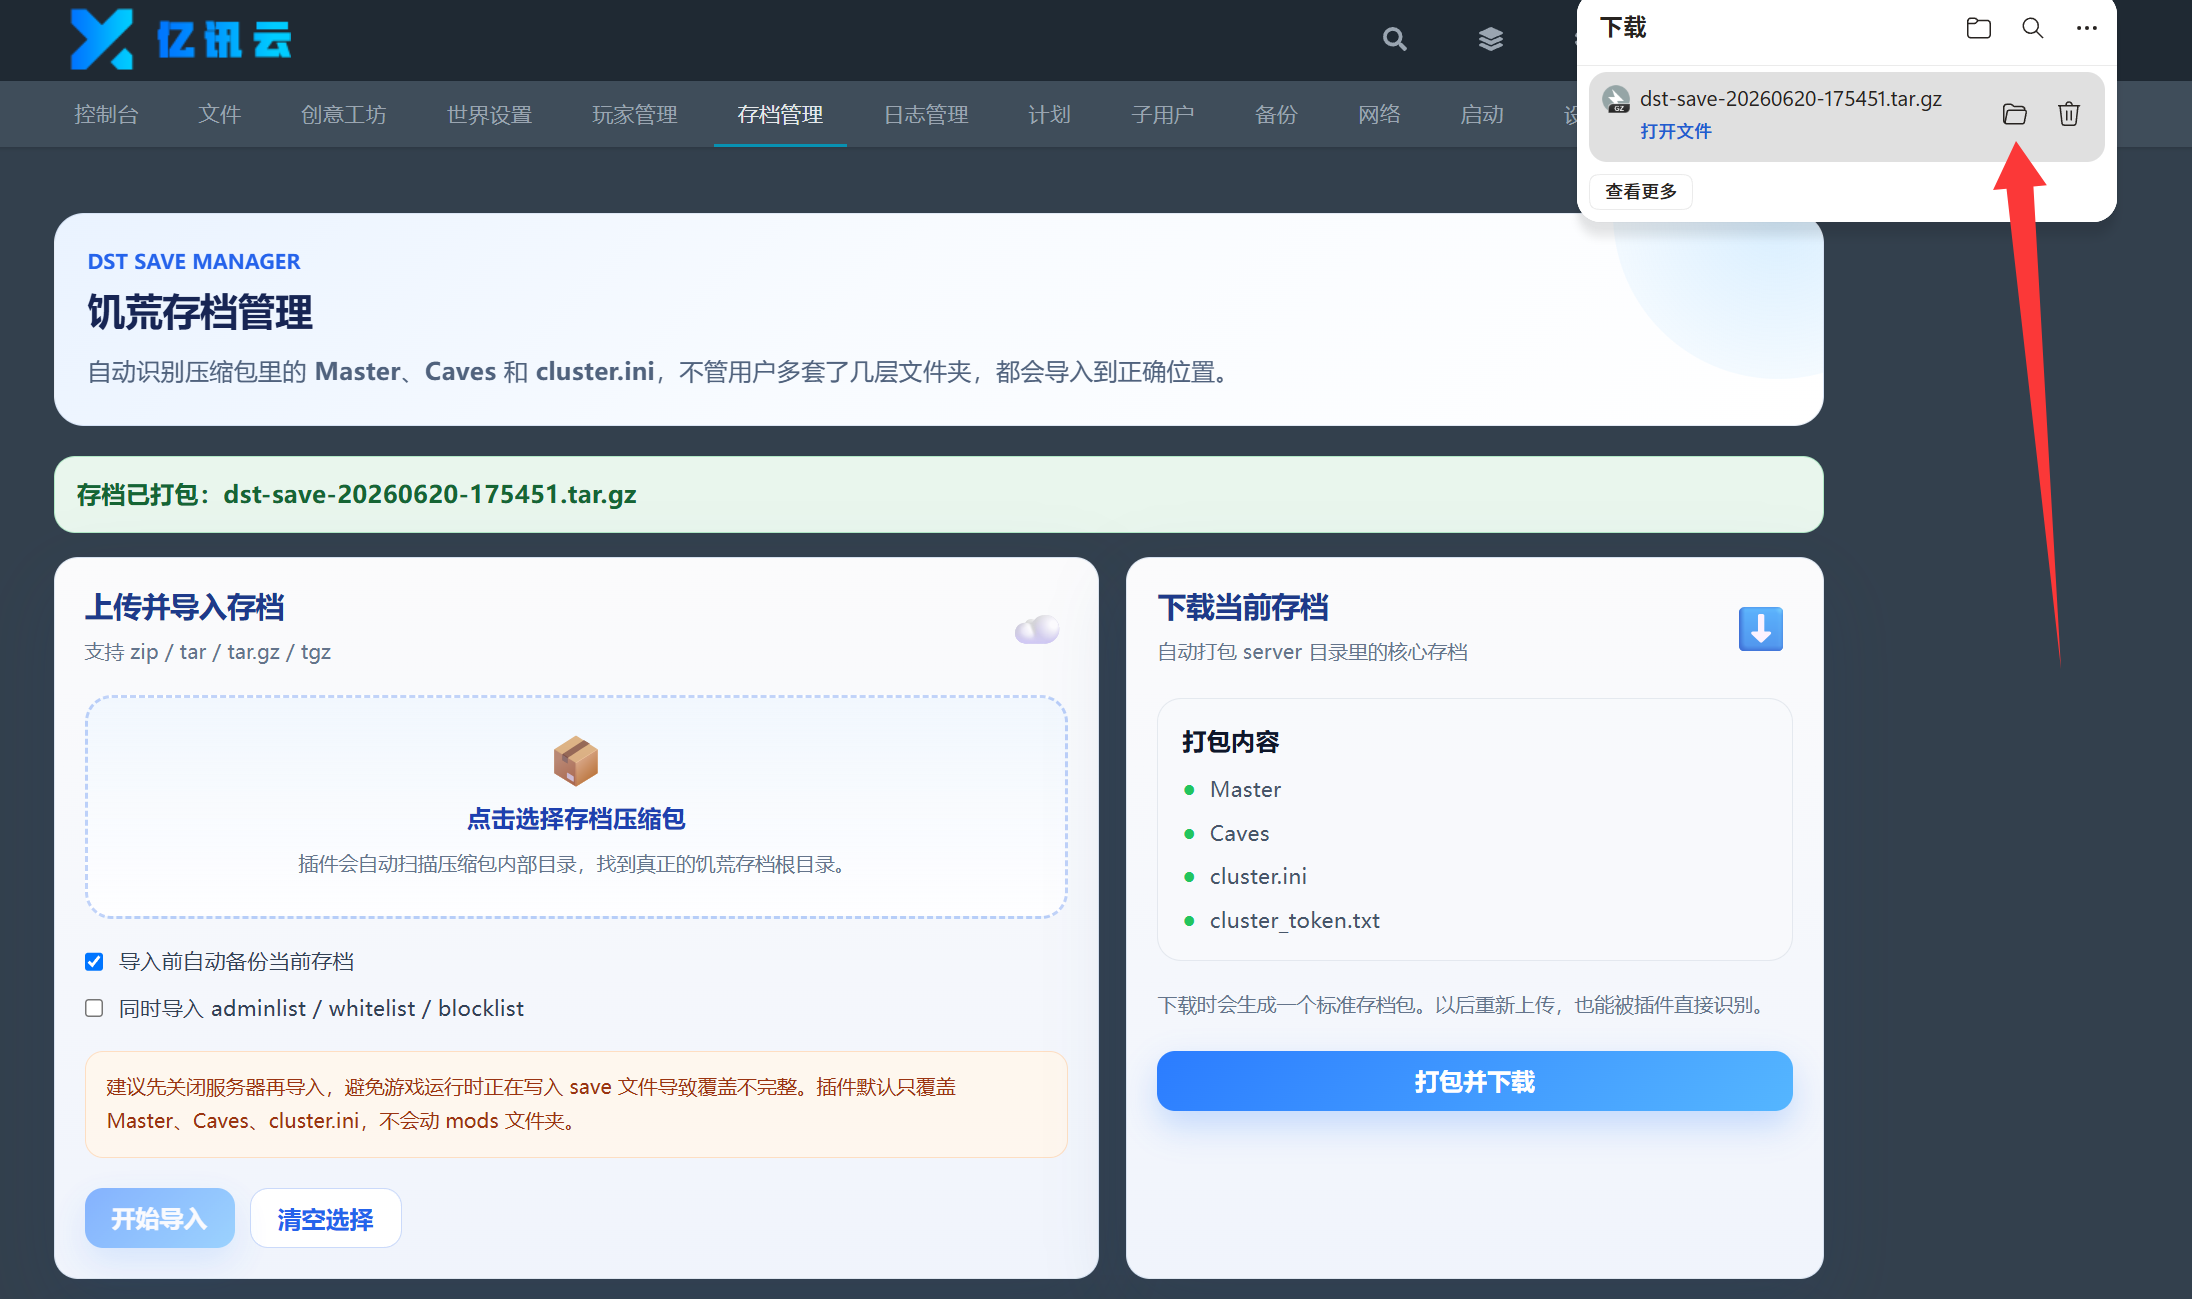Click the 饥荒存档管理 heading

tap(200, 313)
